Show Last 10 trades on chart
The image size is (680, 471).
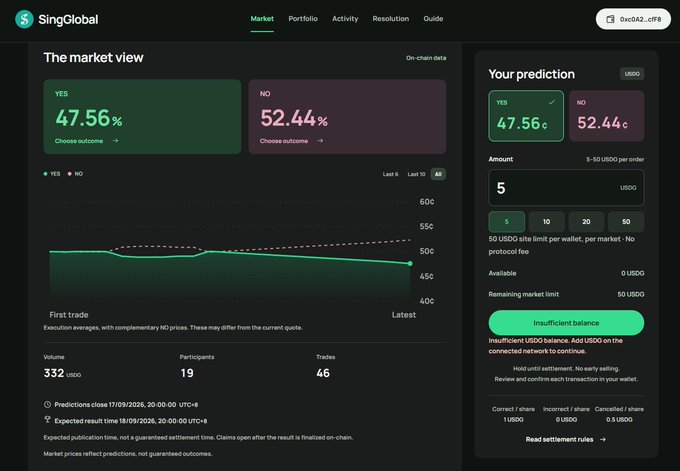pos(416,174)
